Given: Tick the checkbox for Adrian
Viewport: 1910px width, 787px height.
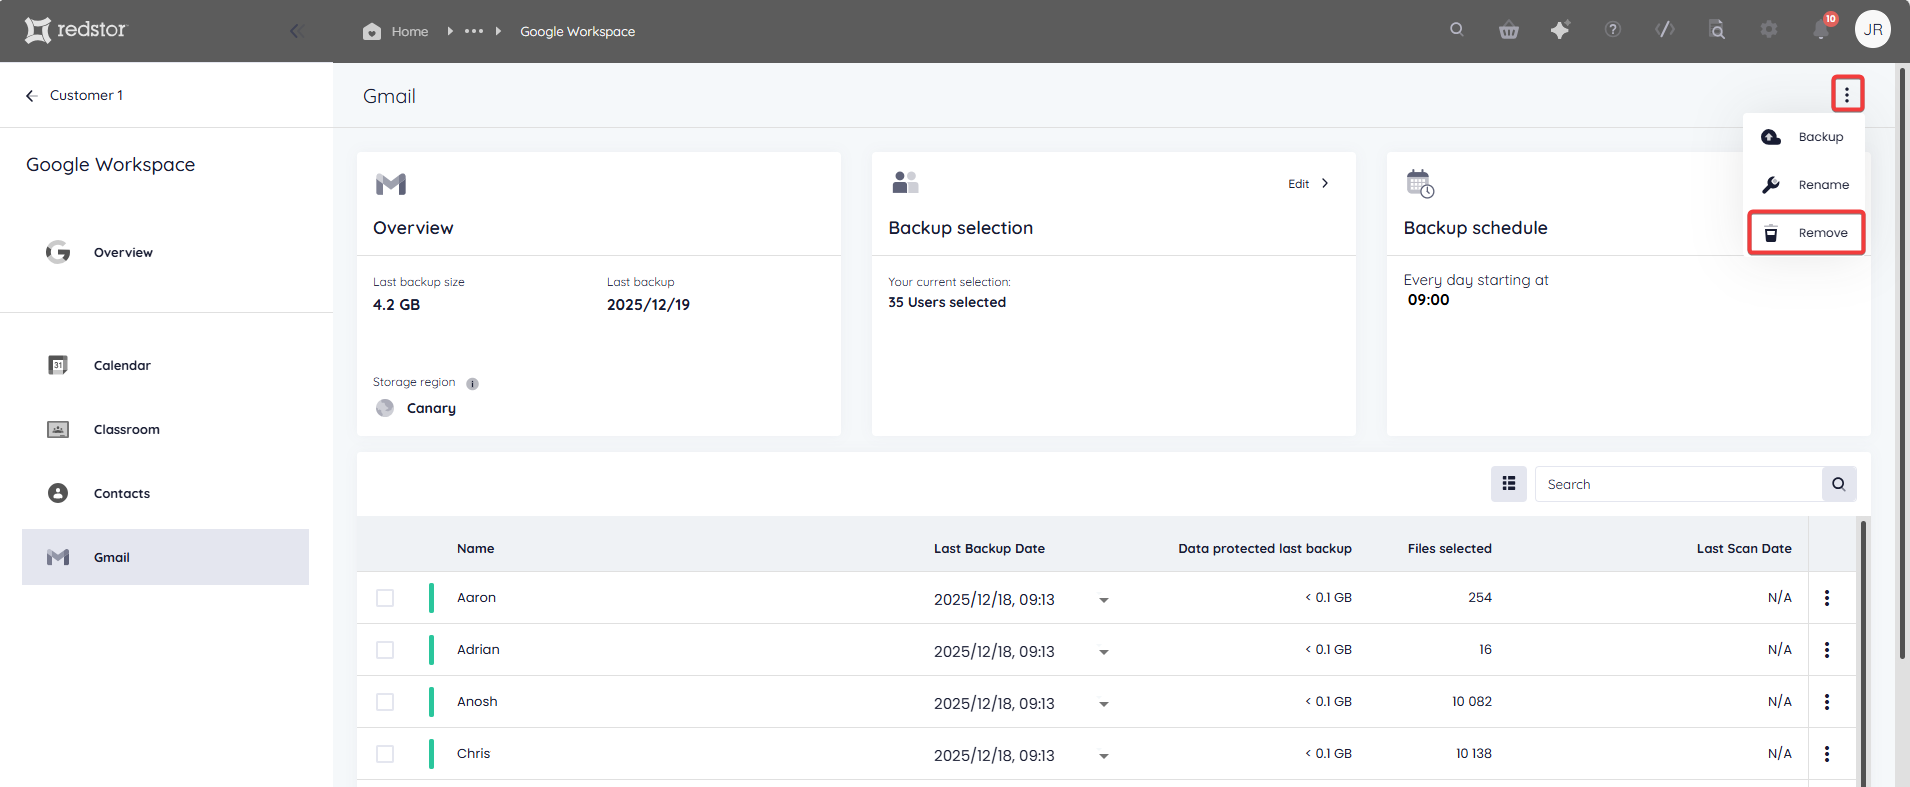Looking at the screenshot, I should coord(385,650).
